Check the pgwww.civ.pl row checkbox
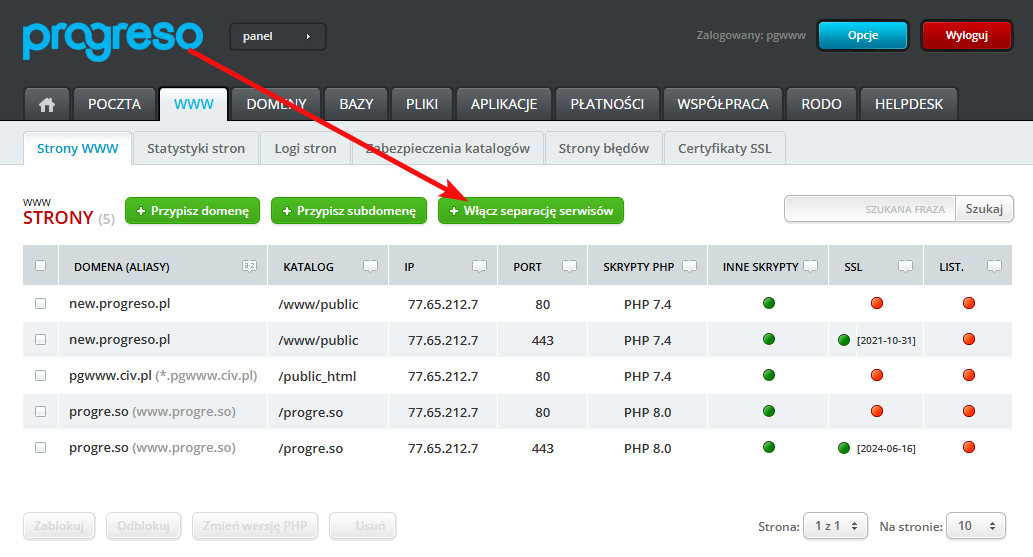This screenshot has height=557, width=1033. [41, 376]
